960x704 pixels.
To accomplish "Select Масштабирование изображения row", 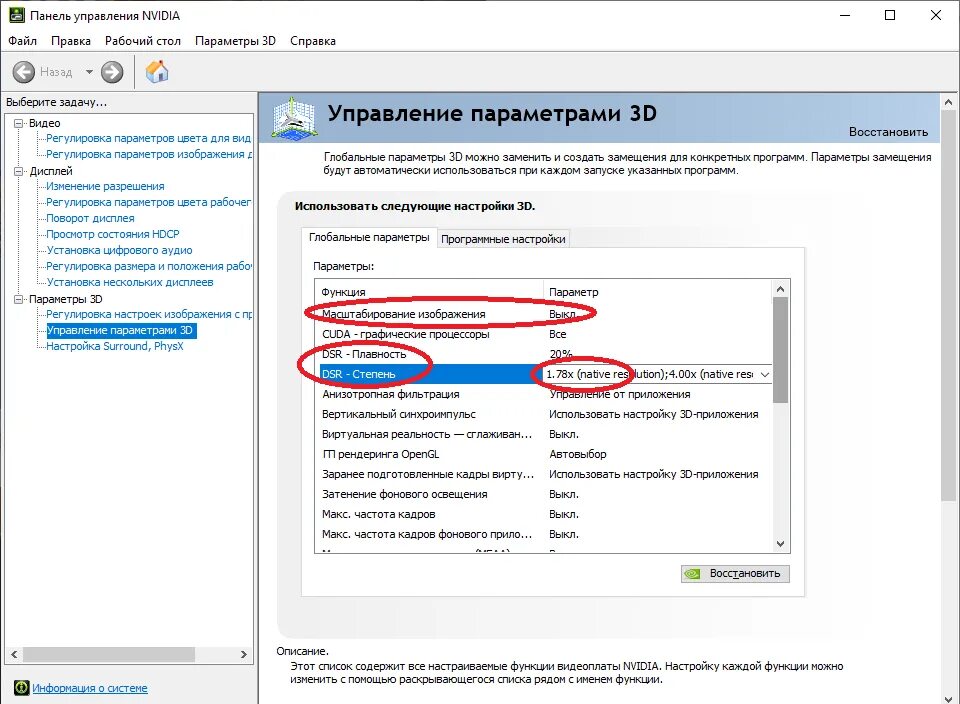I will pyautogui.click(x=543, y=314).
